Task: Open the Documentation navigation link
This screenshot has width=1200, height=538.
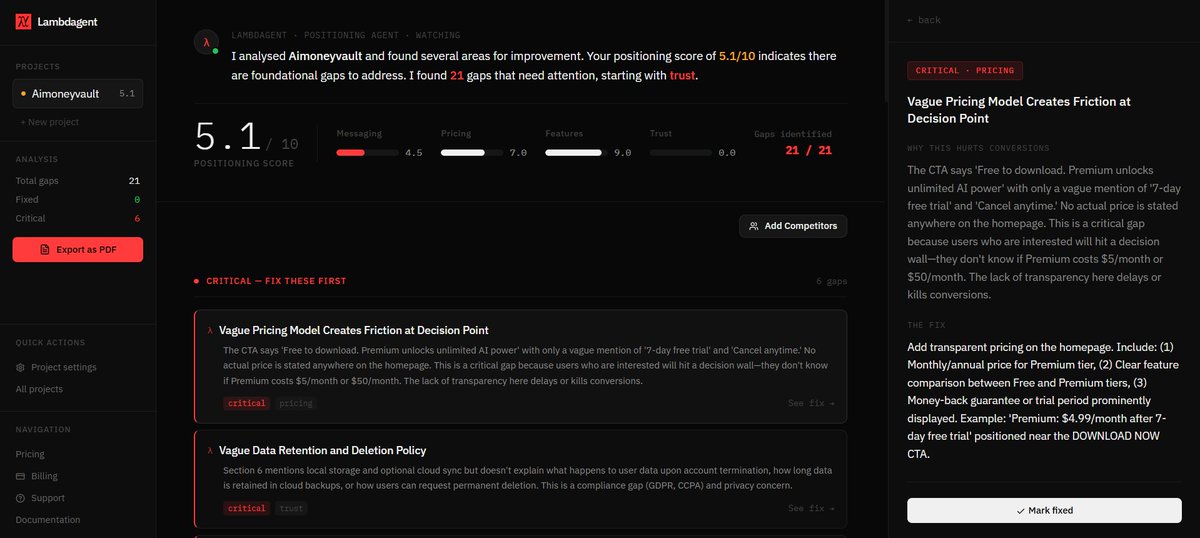Action: coord(48,520)
